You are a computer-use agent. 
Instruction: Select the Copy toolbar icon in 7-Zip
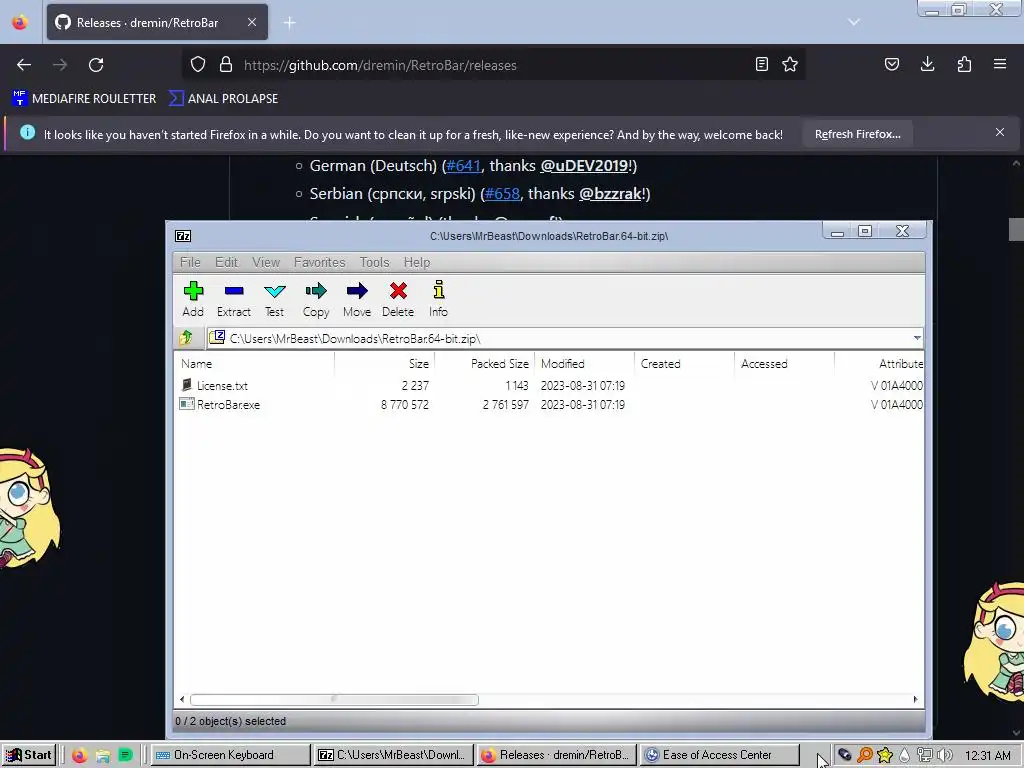[x=315, y=299]
